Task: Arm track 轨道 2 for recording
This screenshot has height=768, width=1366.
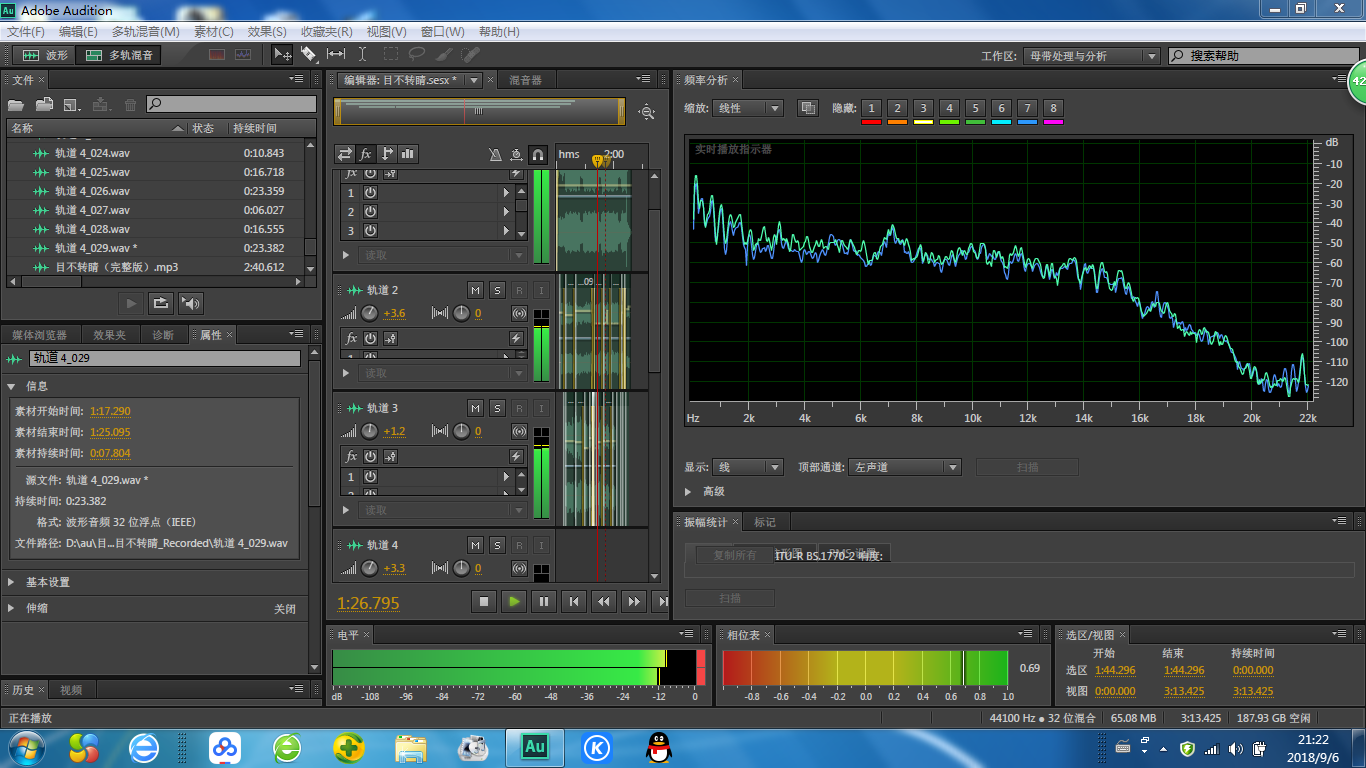Action: point(519,290)
